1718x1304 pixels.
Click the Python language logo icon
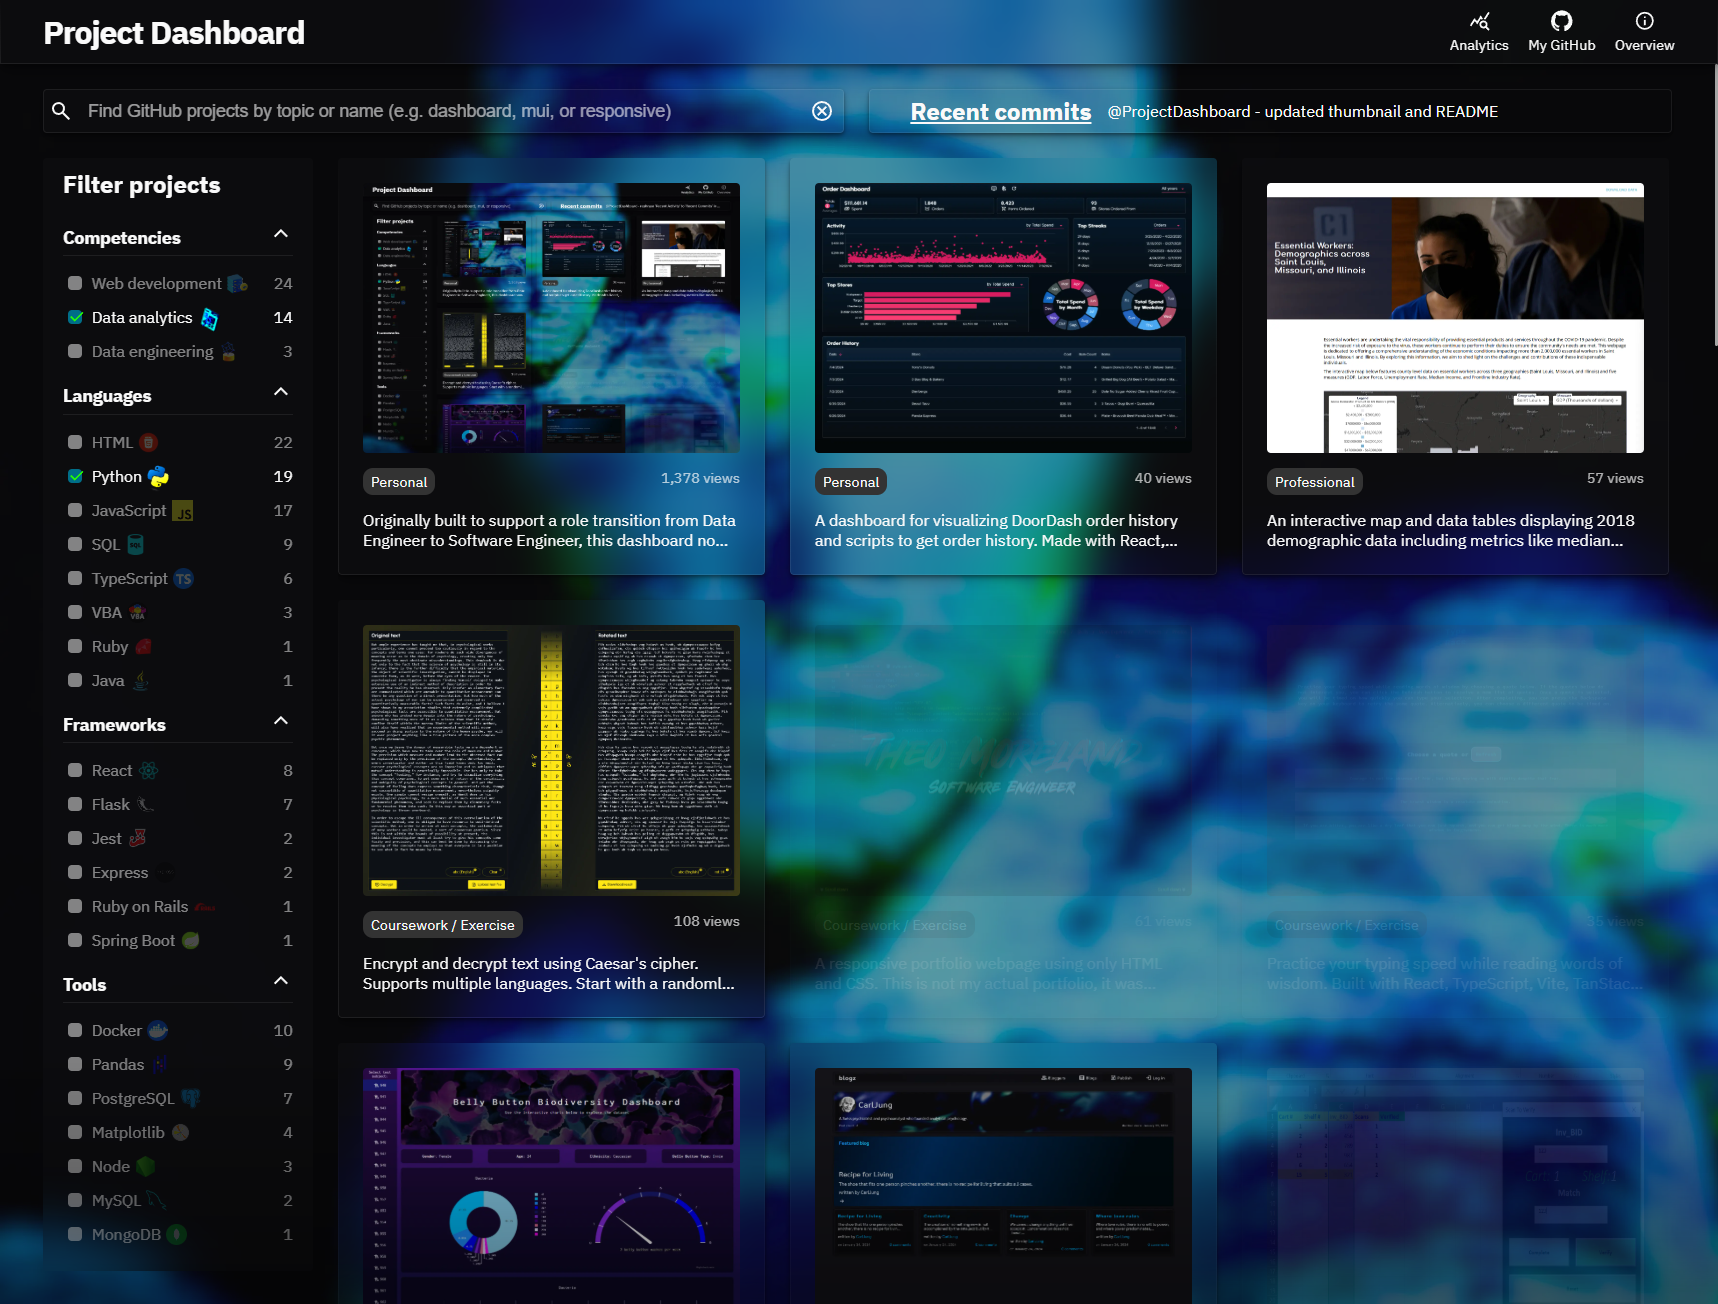(158, 477)
